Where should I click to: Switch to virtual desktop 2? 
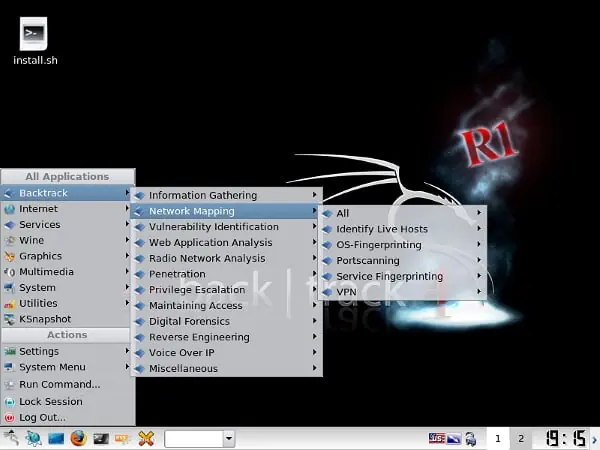(521, 439)
